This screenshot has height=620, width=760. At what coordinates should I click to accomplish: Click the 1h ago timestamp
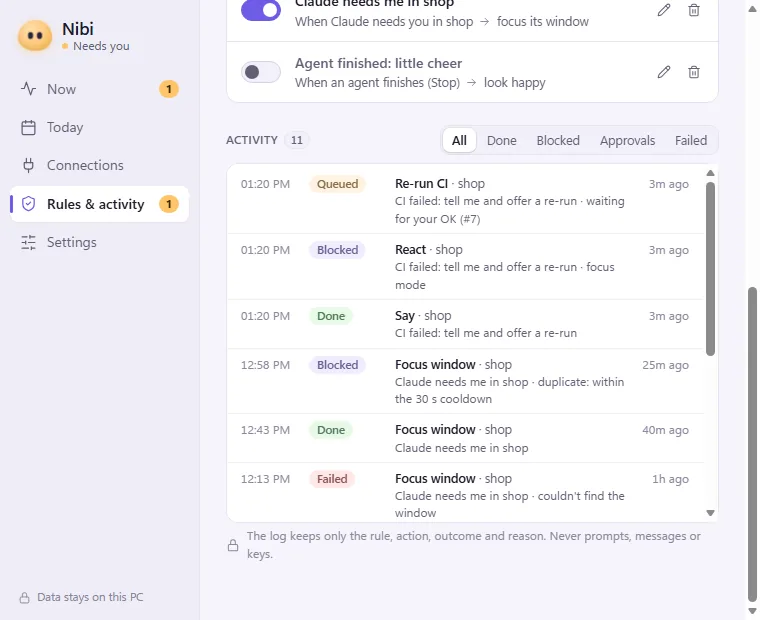click(x=670, y=479)
